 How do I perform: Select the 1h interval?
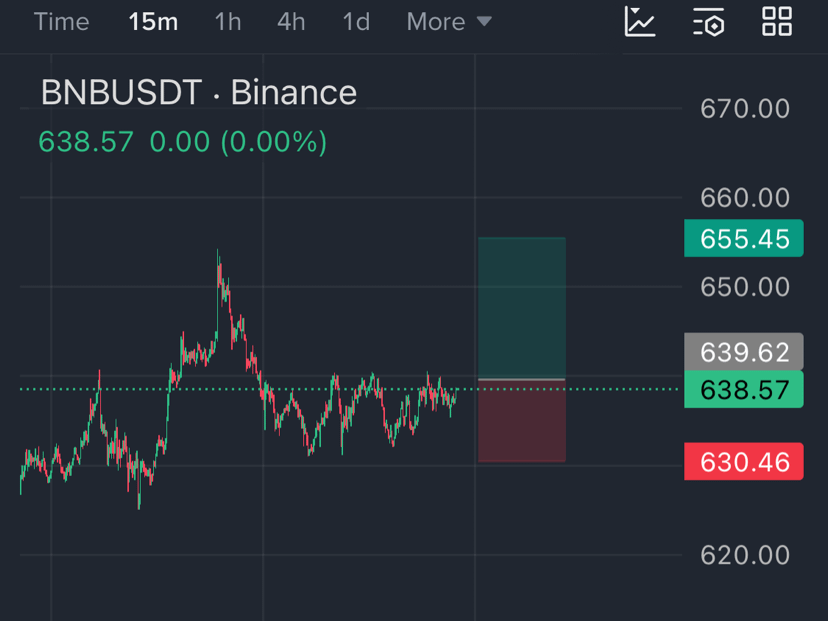tap(228, 22)
